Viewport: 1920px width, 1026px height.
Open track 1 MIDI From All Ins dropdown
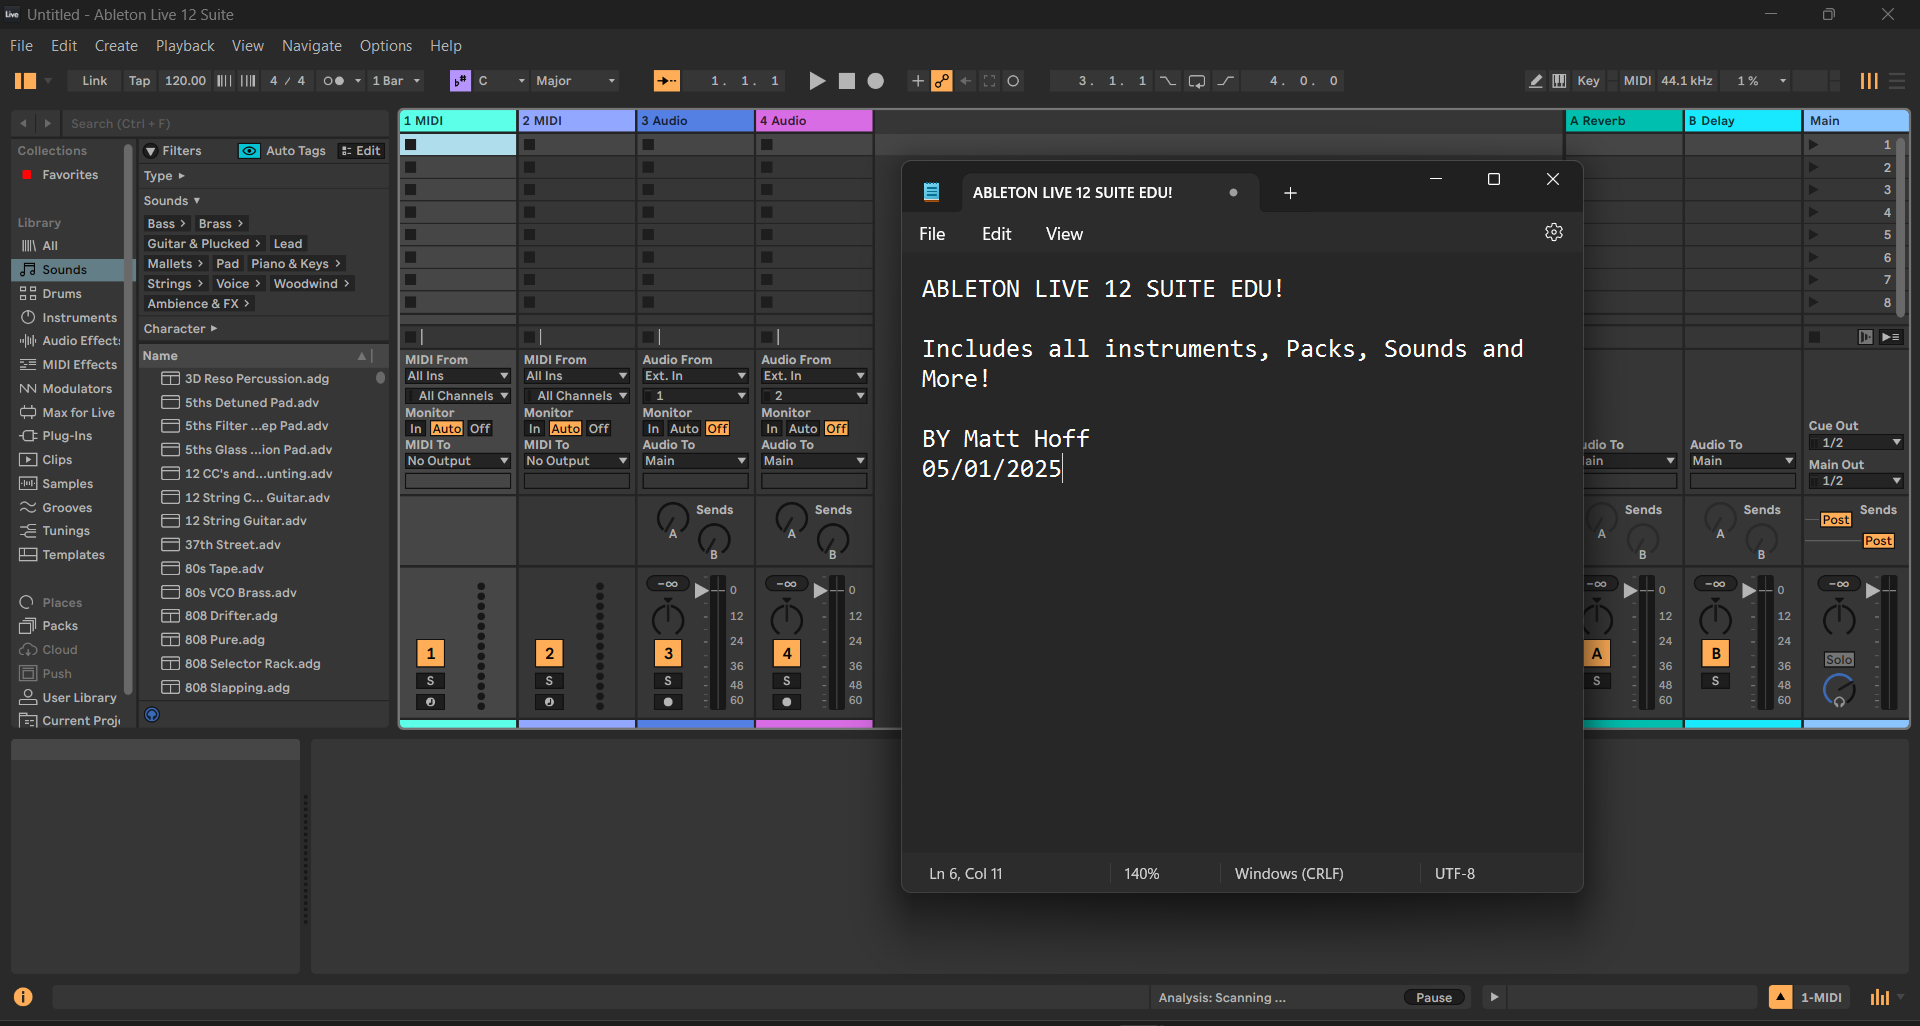click(458, 376)
